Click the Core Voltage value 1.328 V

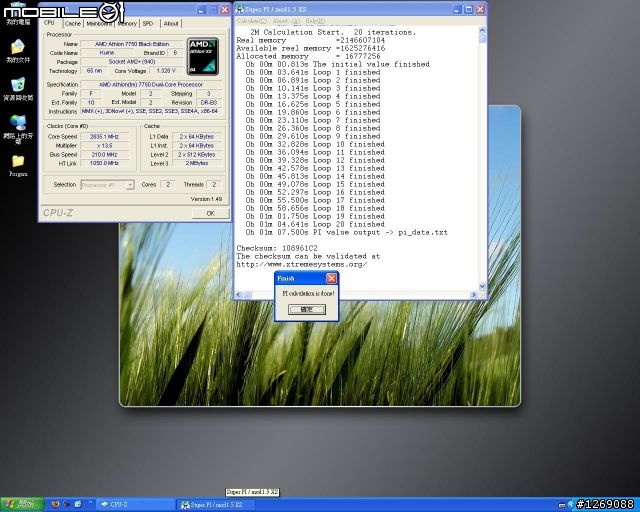[167, 71]
